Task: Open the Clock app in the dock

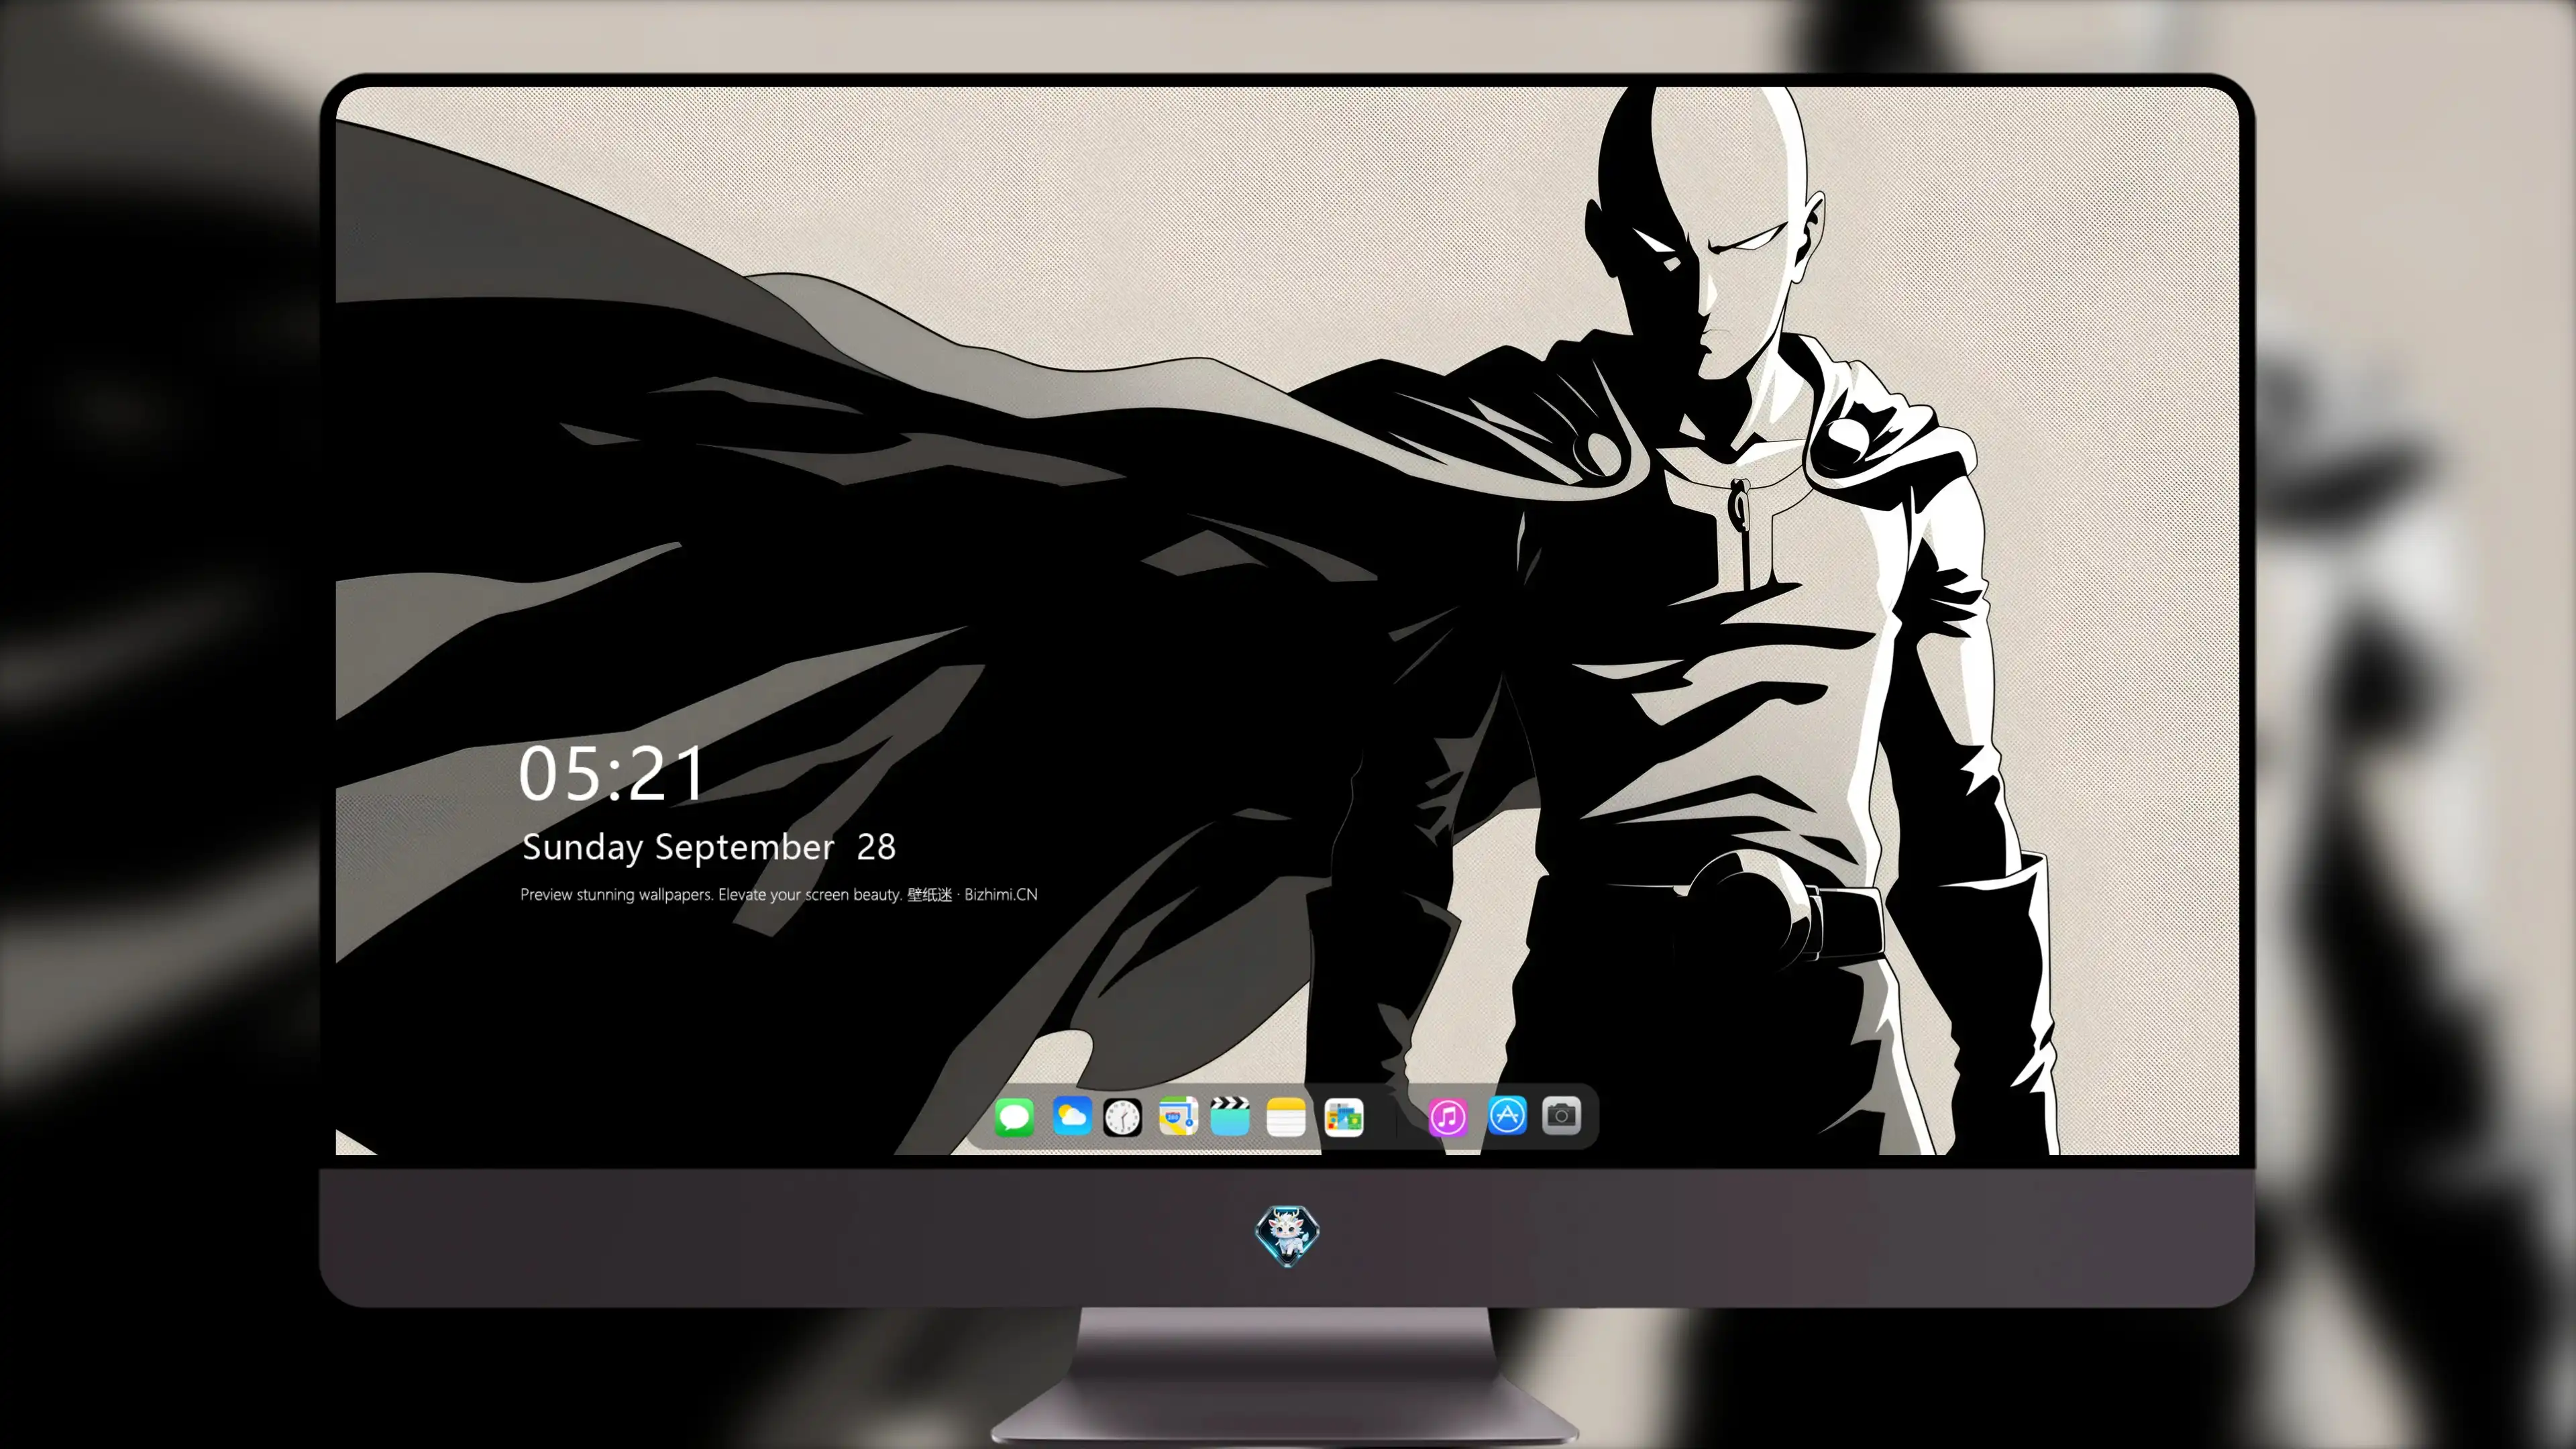Action: point(1122,1117)
